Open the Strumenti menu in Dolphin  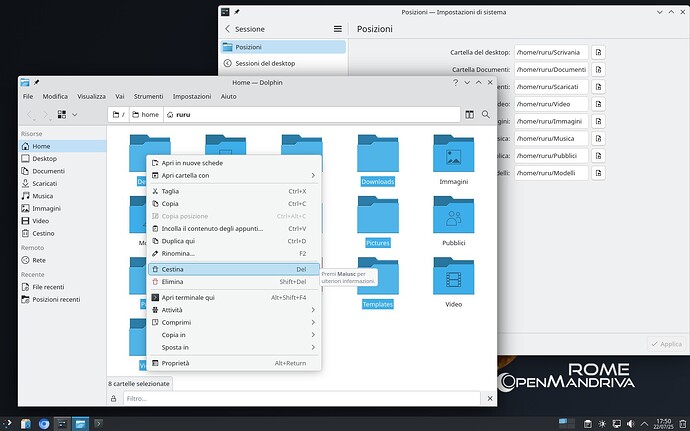[149, 96]
